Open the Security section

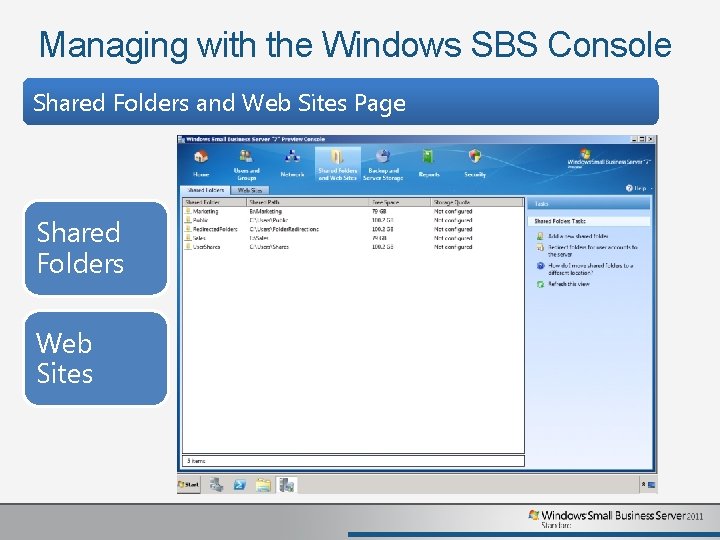click(475, 163)
